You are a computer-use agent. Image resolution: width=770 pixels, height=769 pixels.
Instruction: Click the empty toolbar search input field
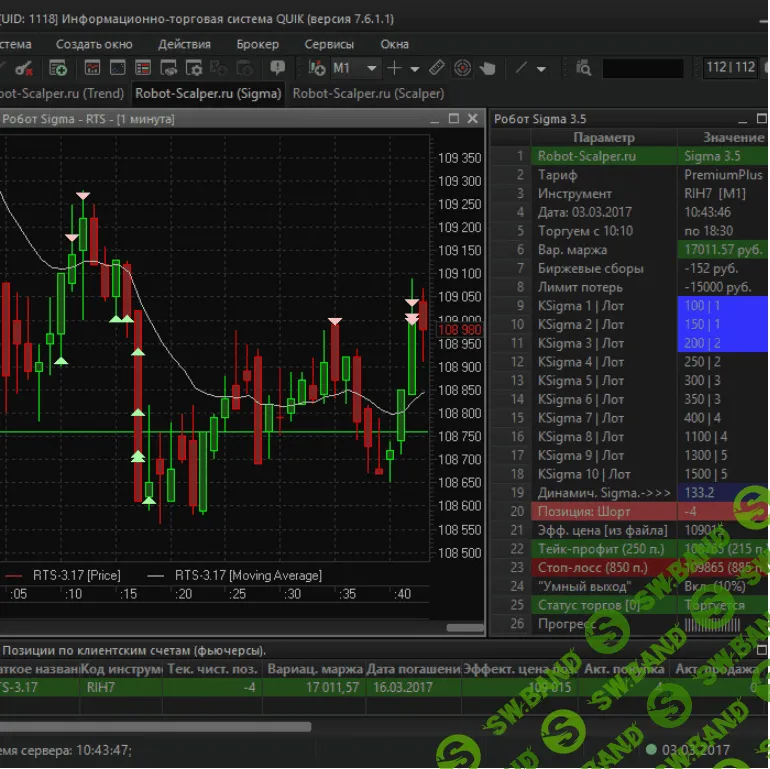(643, 68)
